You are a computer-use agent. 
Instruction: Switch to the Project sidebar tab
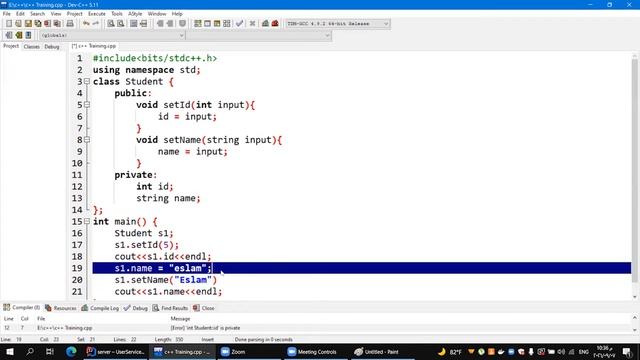point(11,46)
